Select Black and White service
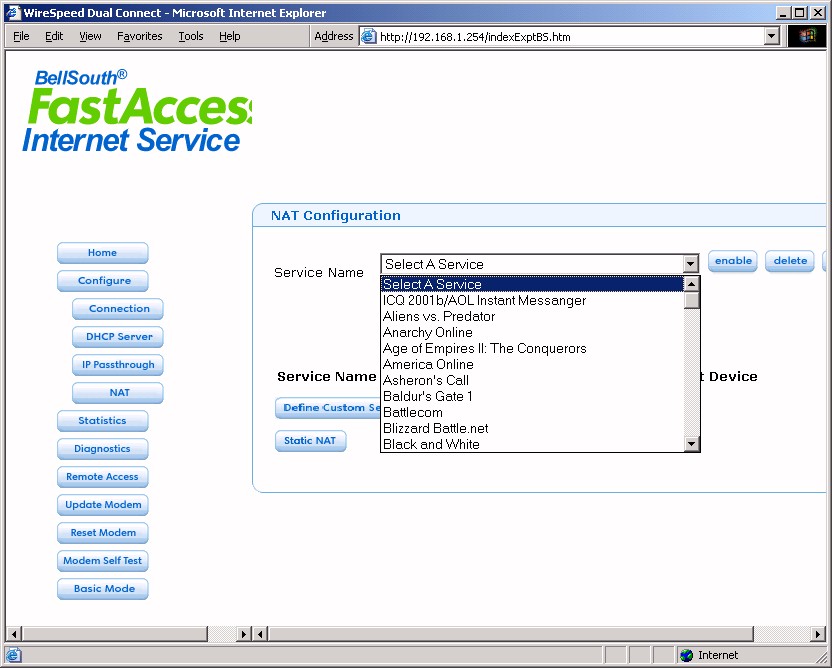 point(532,444)
